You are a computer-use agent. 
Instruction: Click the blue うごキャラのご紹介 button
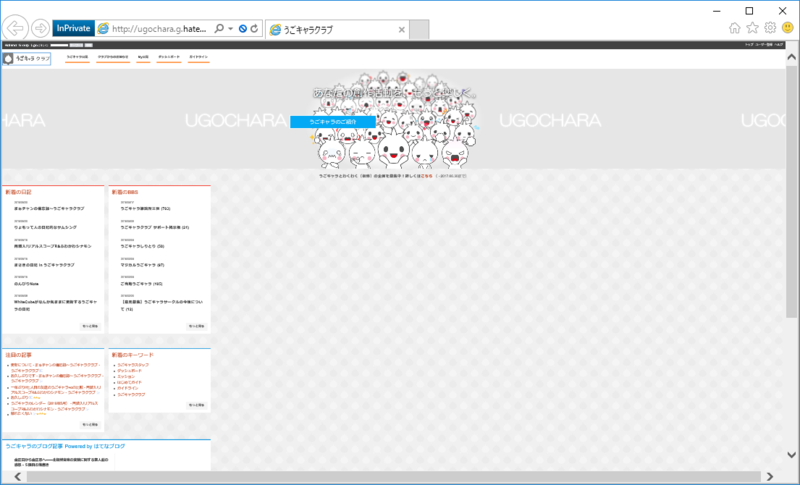point(333,122)
